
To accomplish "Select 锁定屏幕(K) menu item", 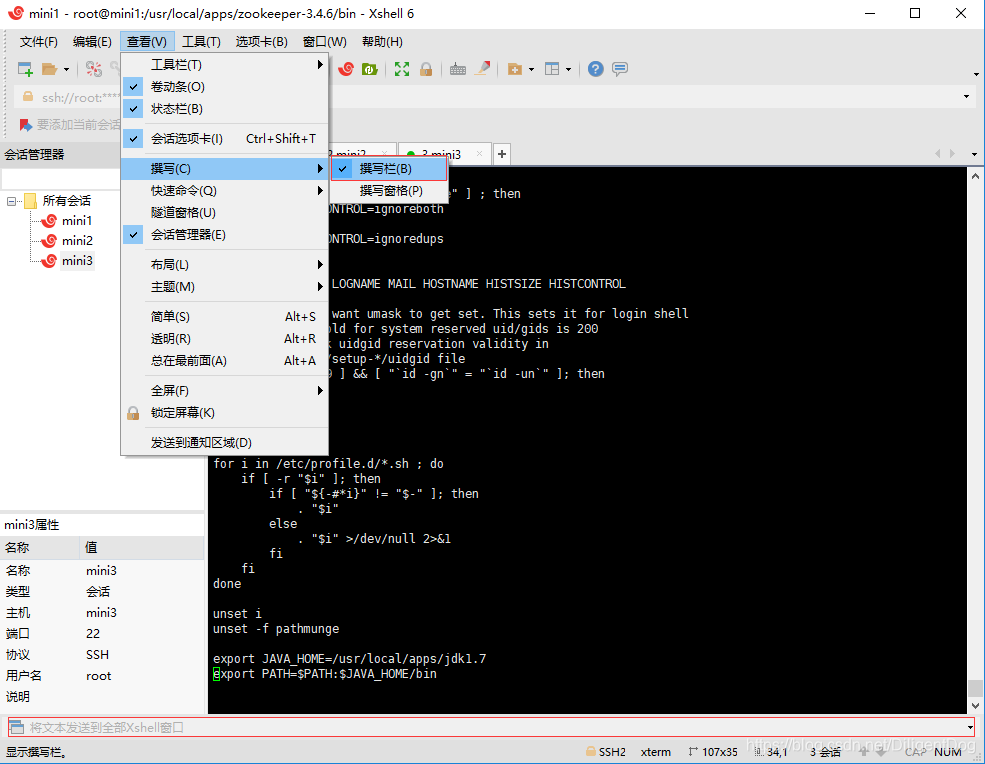I will 224,413.
